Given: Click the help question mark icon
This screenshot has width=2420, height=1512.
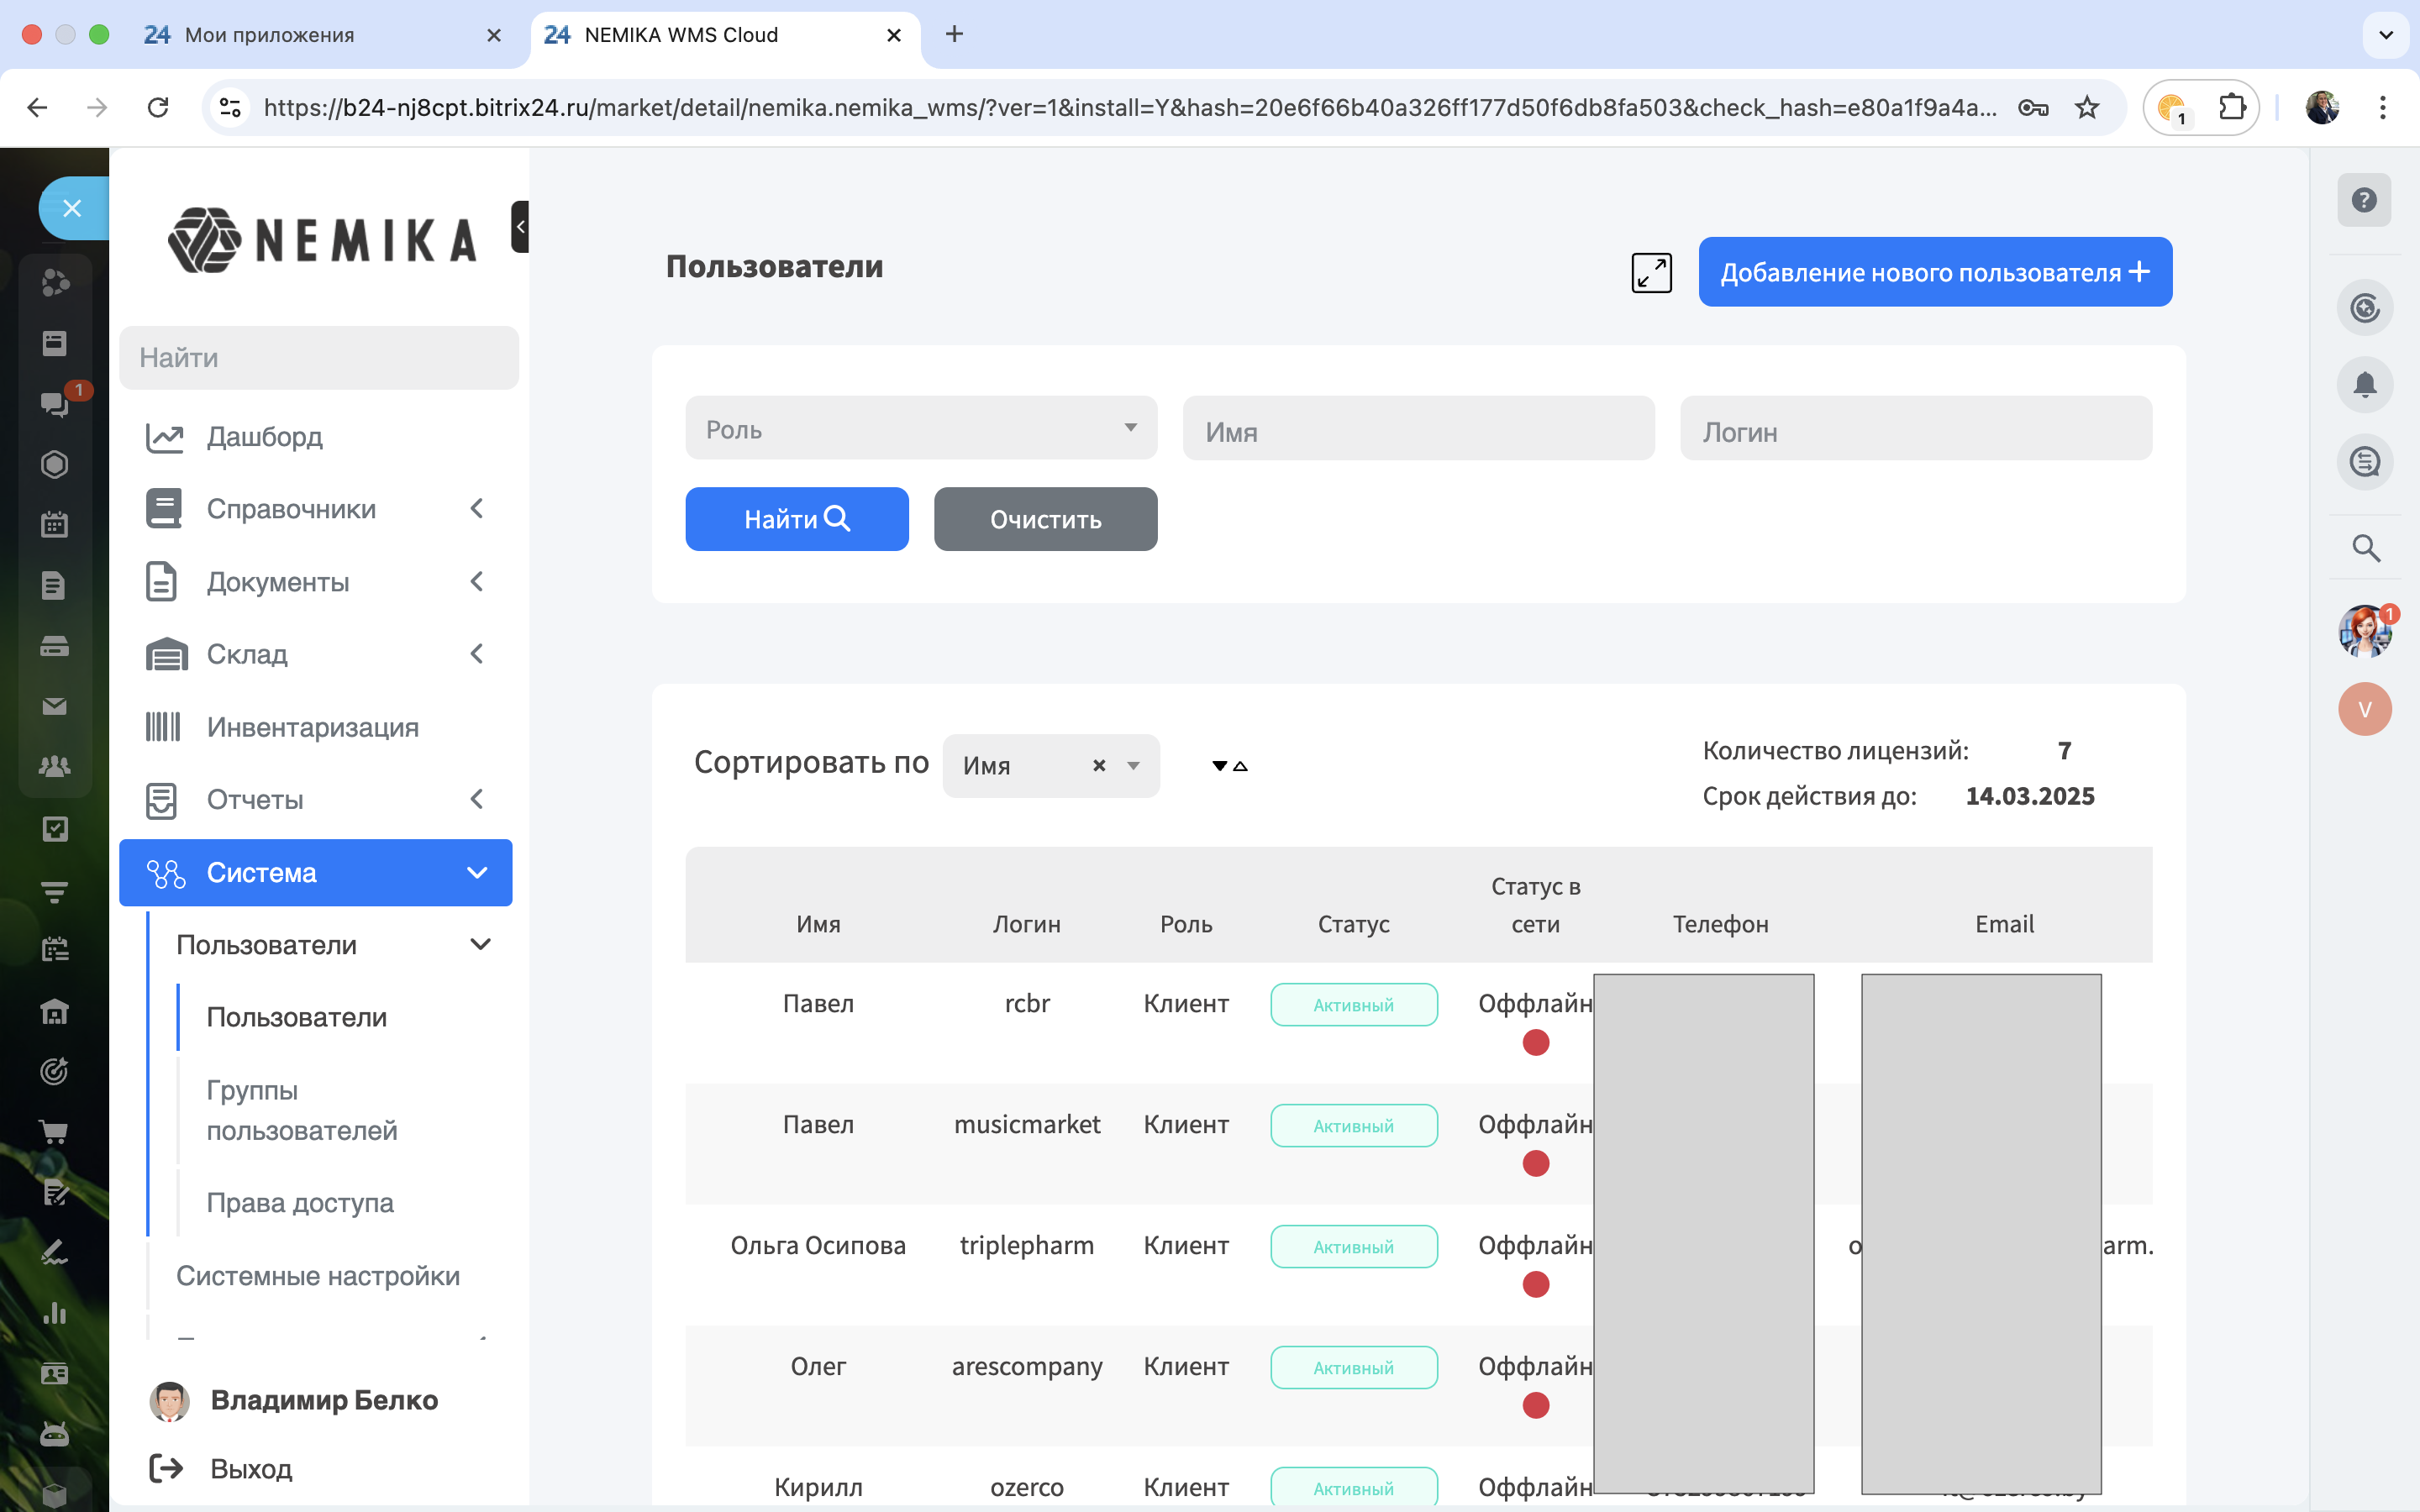Looking at the screenshot, I should (x=2364, y=200).
